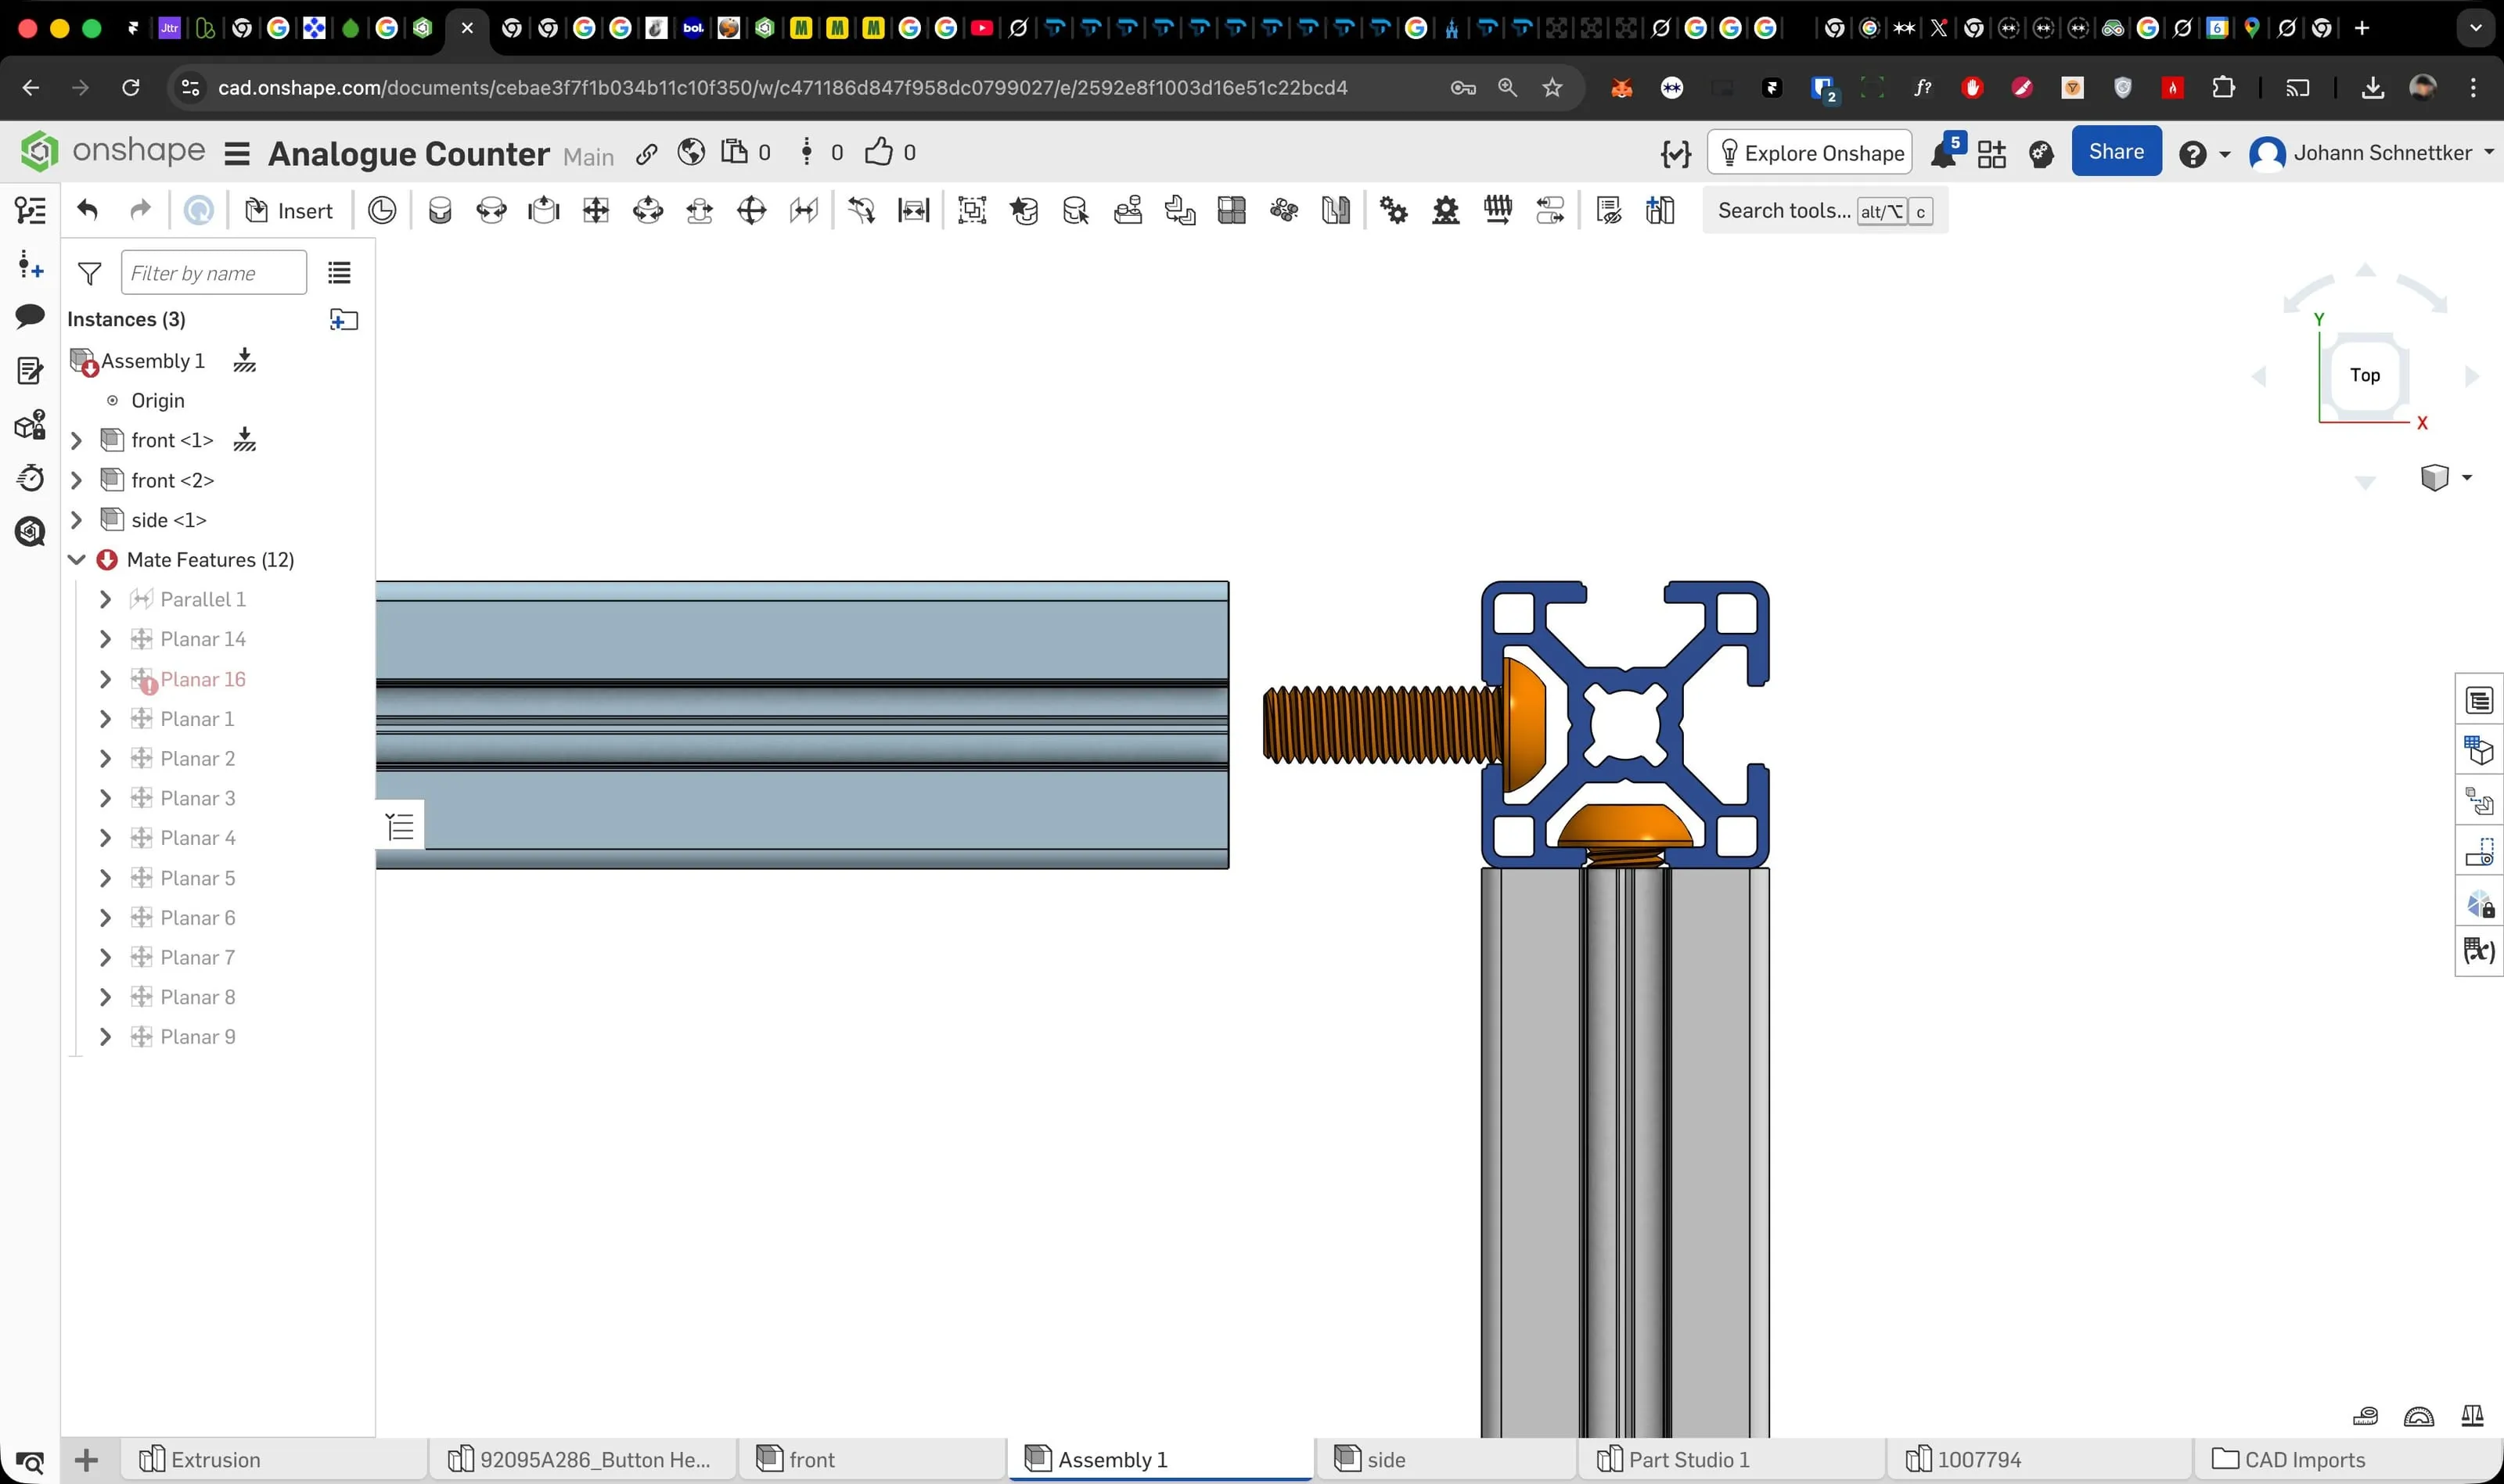
Task: Click the Undo arrow in the toolbar
Action: pos(87,210)
